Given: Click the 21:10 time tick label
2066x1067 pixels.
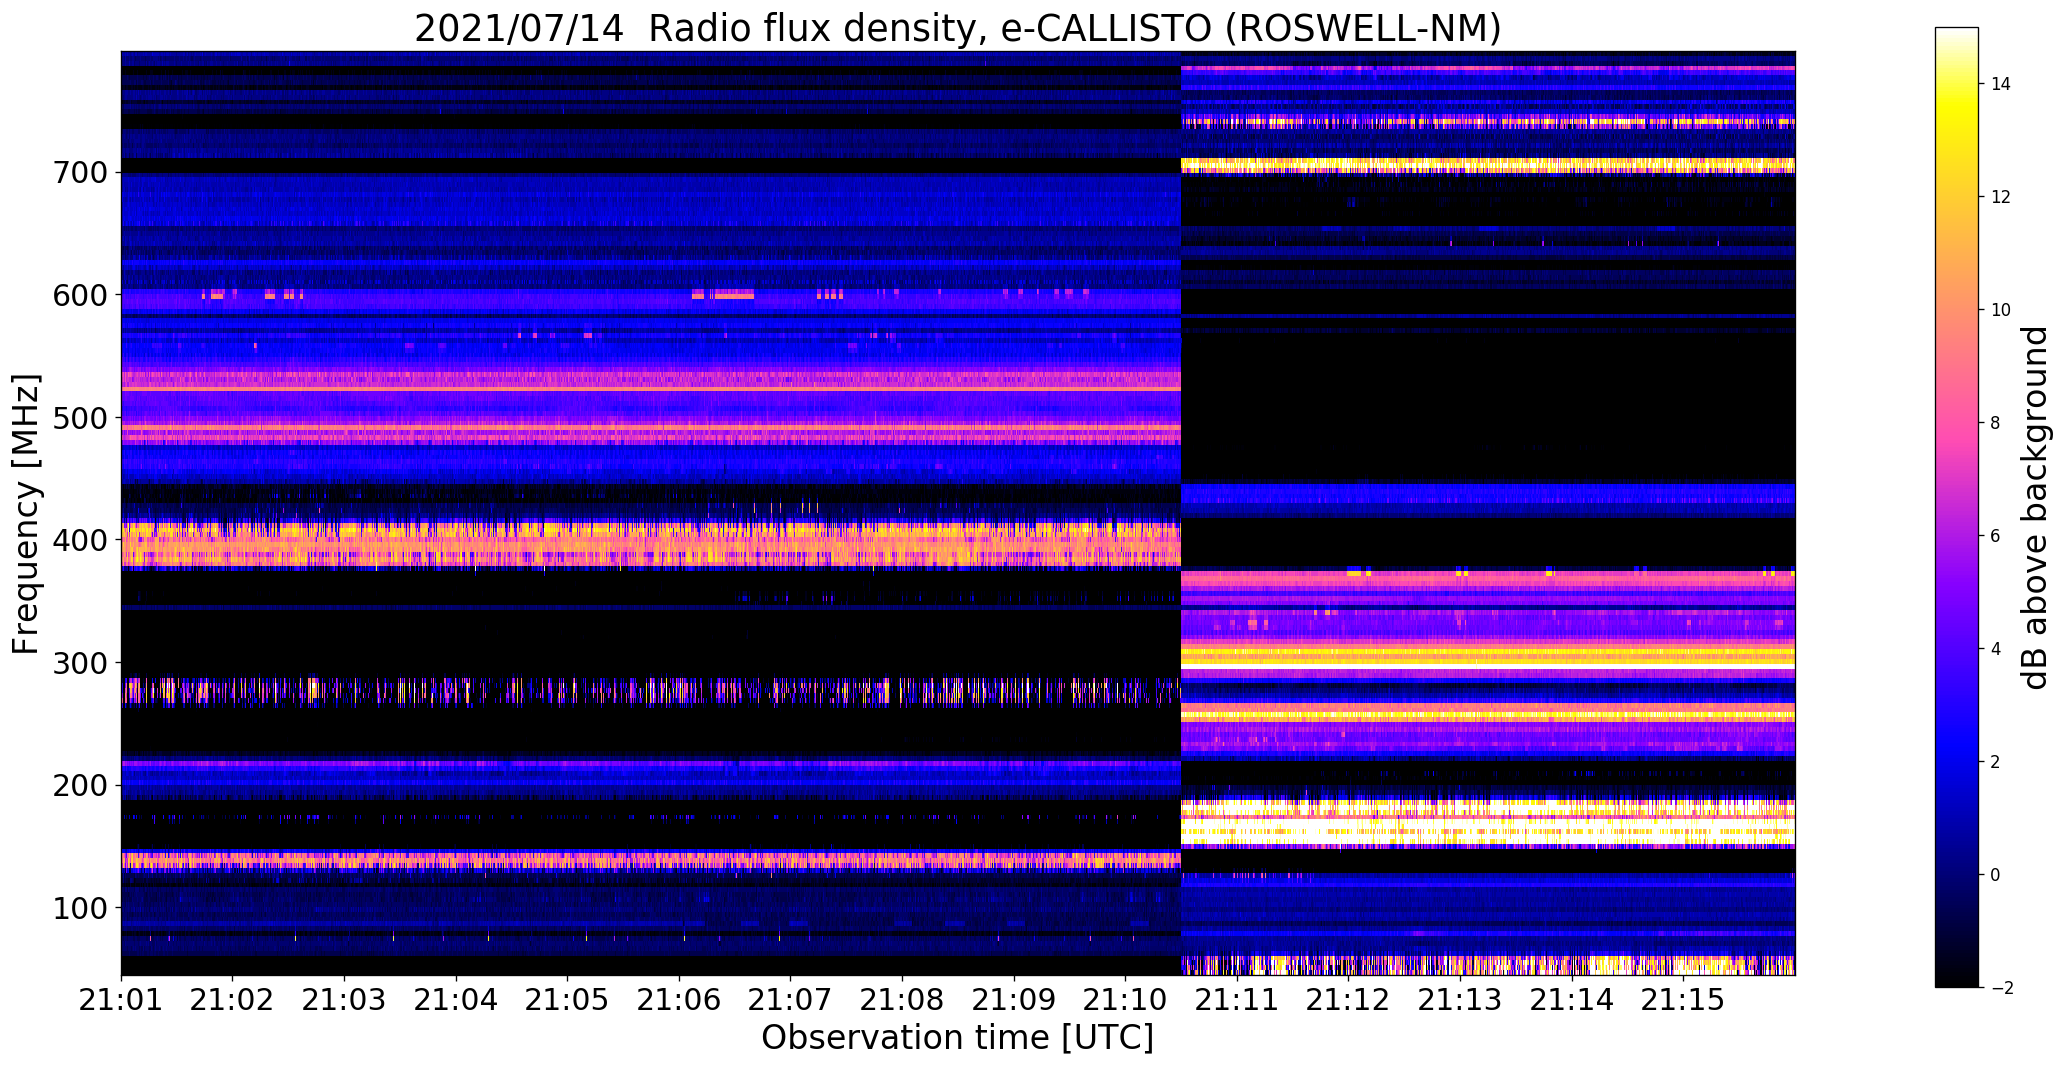Looking at the screenshot, I should coord(1126,999).
